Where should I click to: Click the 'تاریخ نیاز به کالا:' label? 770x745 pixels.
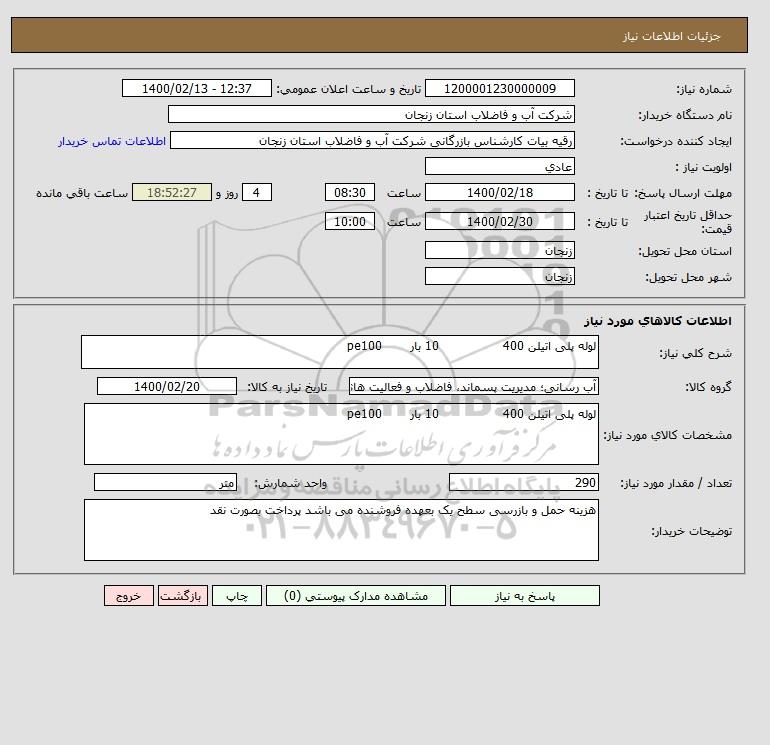(x=287, y=387)
